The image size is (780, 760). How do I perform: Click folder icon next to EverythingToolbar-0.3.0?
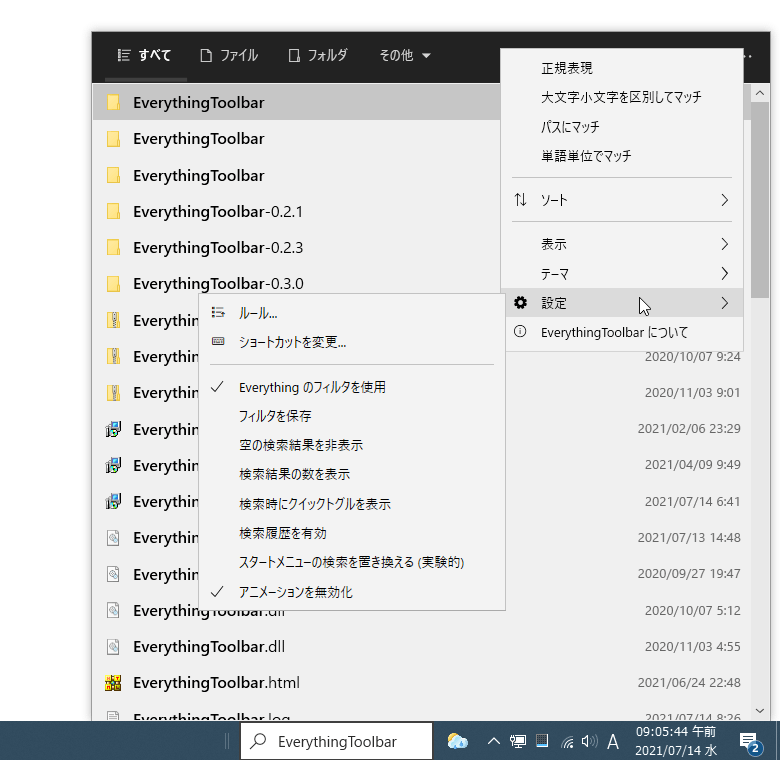point(113,284)
